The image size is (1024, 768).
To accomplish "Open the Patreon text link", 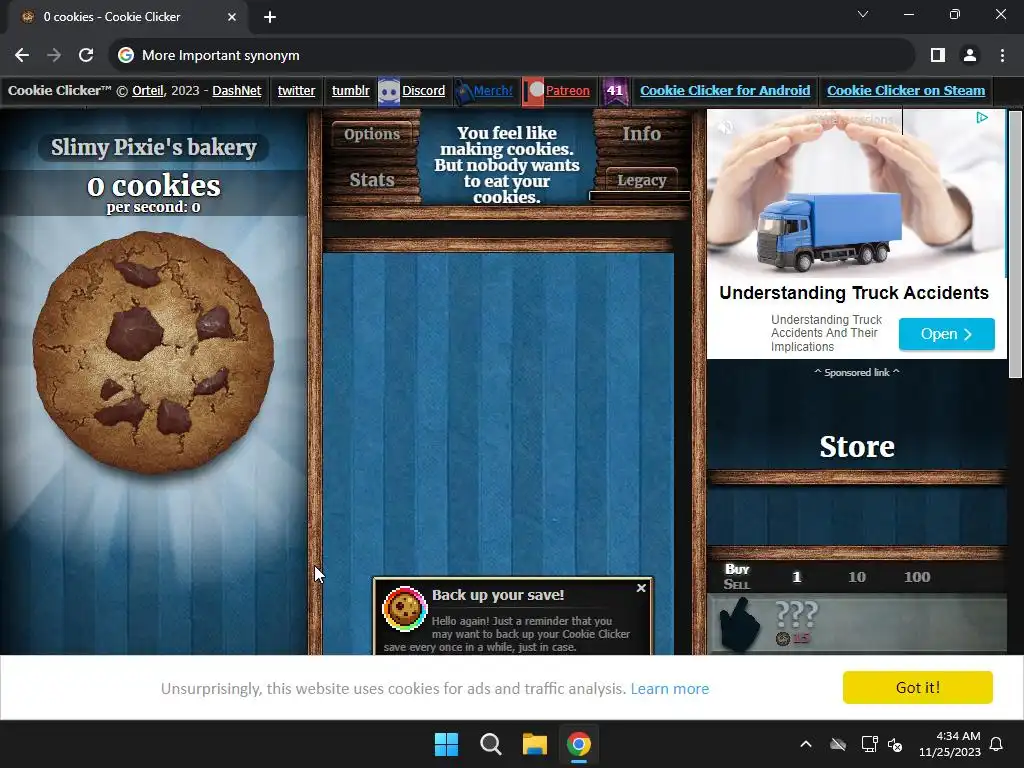I will click(x=568, y=91).
